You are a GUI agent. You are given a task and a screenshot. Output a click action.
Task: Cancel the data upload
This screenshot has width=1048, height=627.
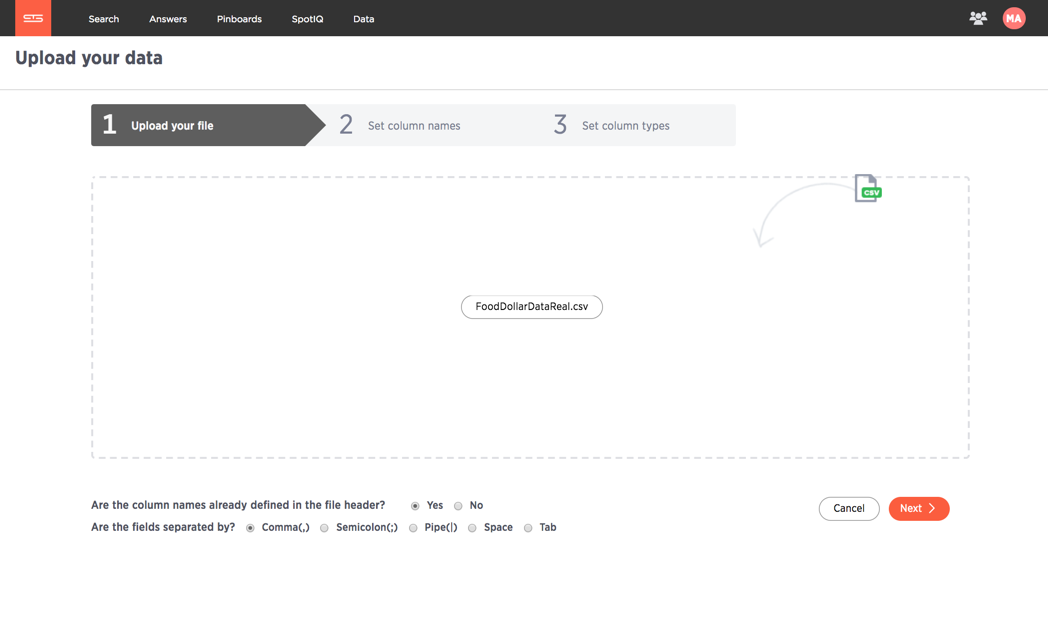pyautogui.click(x=849, y=509)
